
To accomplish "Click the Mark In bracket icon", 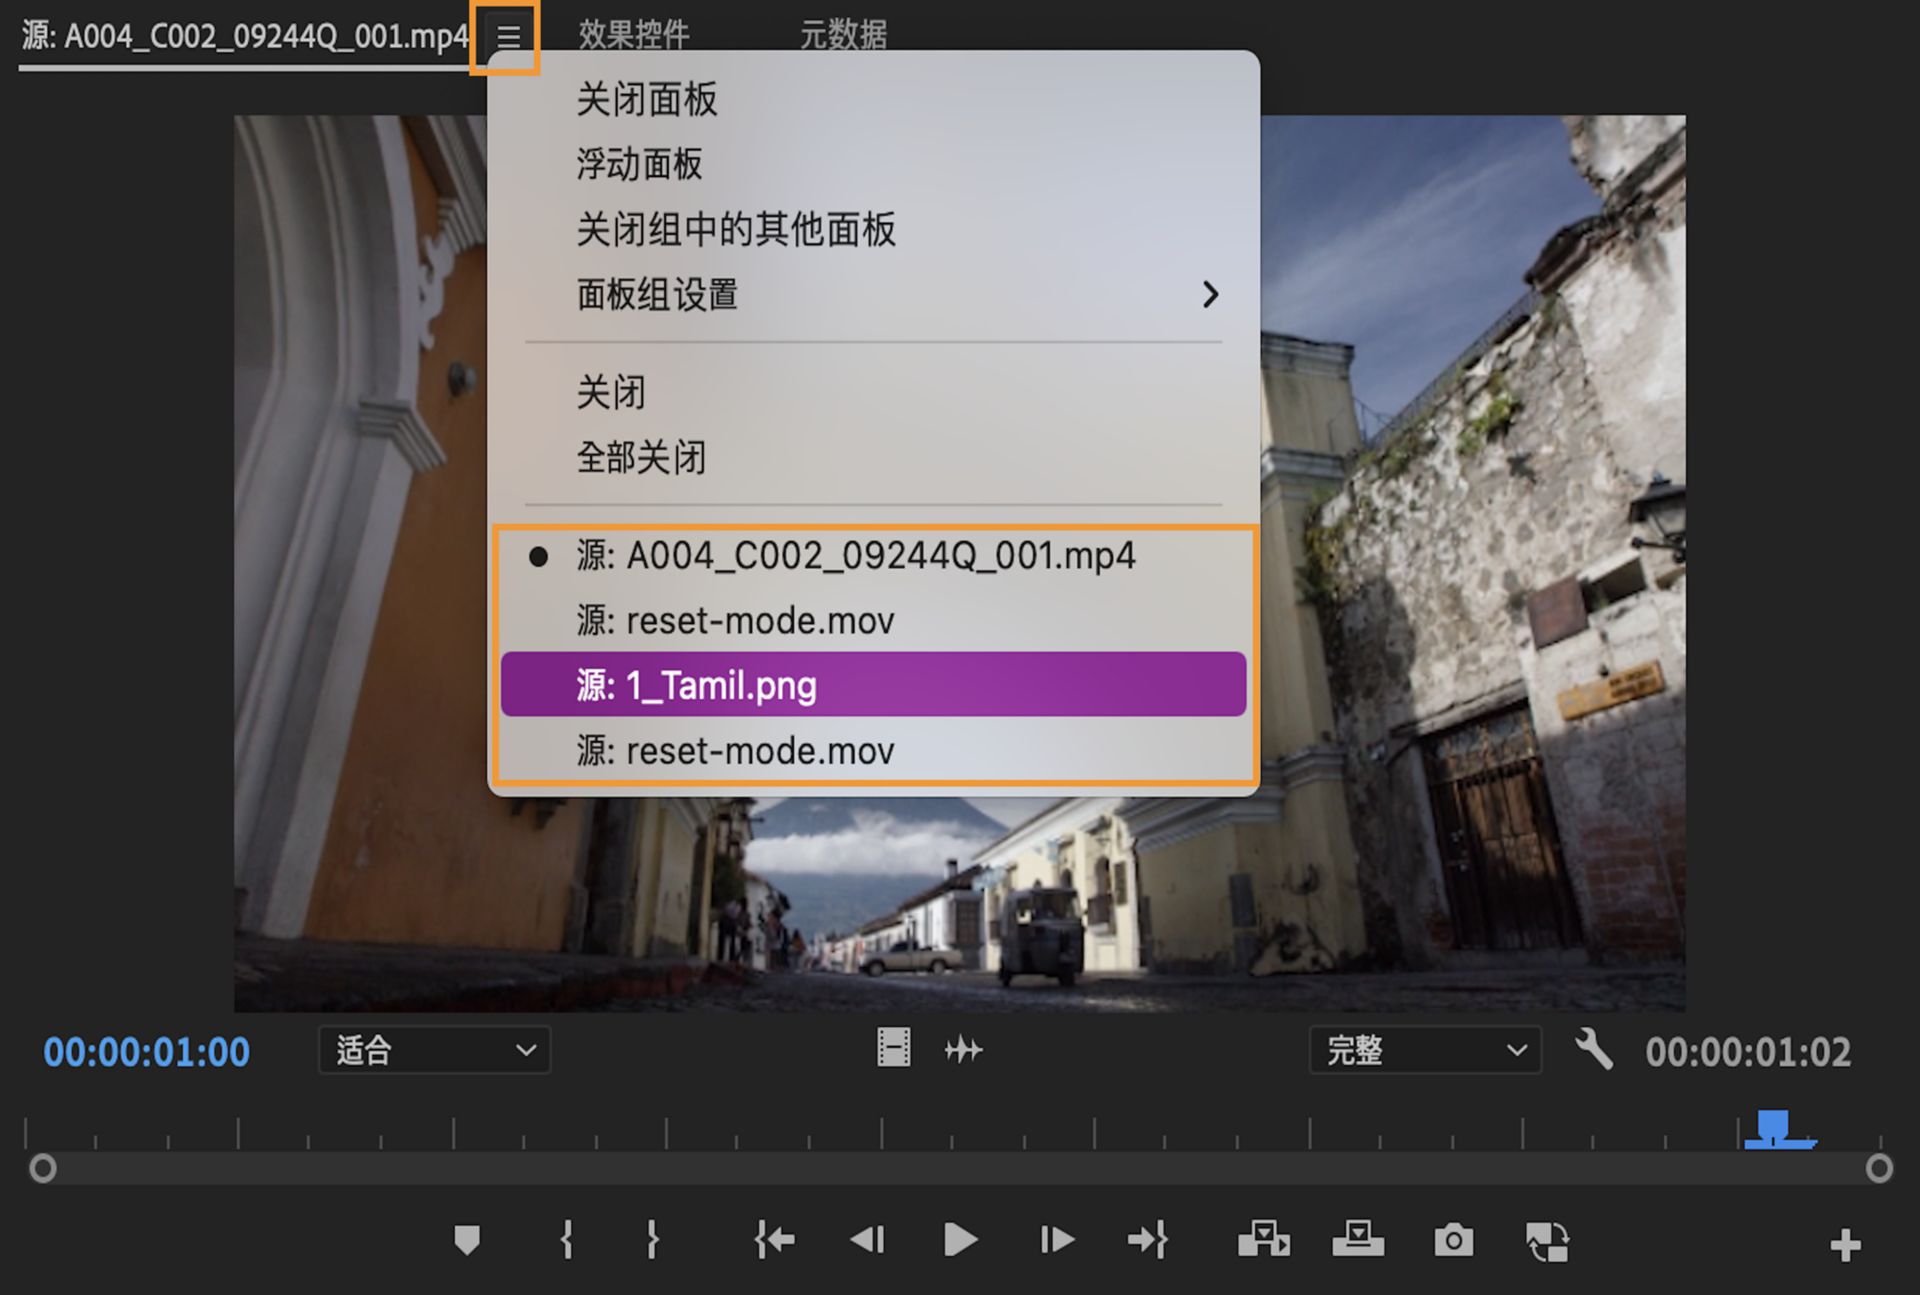I will tap(566, 1241).
